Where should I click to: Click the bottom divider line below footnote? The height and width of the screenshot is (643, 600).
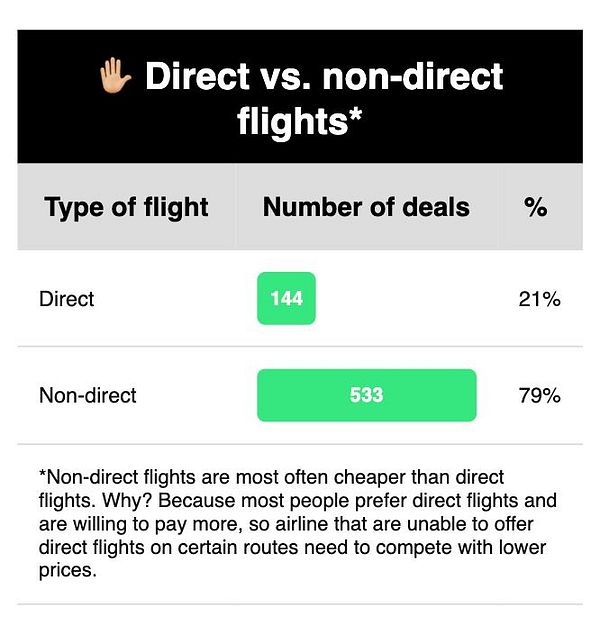click(299, 604)
